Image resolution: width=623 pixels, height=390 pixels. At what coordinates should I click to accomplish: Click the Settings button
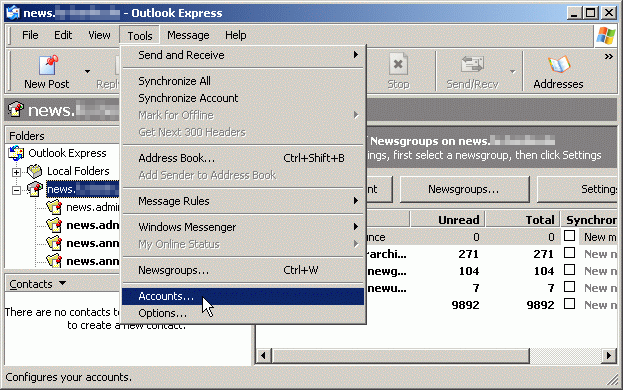(578, 189)
